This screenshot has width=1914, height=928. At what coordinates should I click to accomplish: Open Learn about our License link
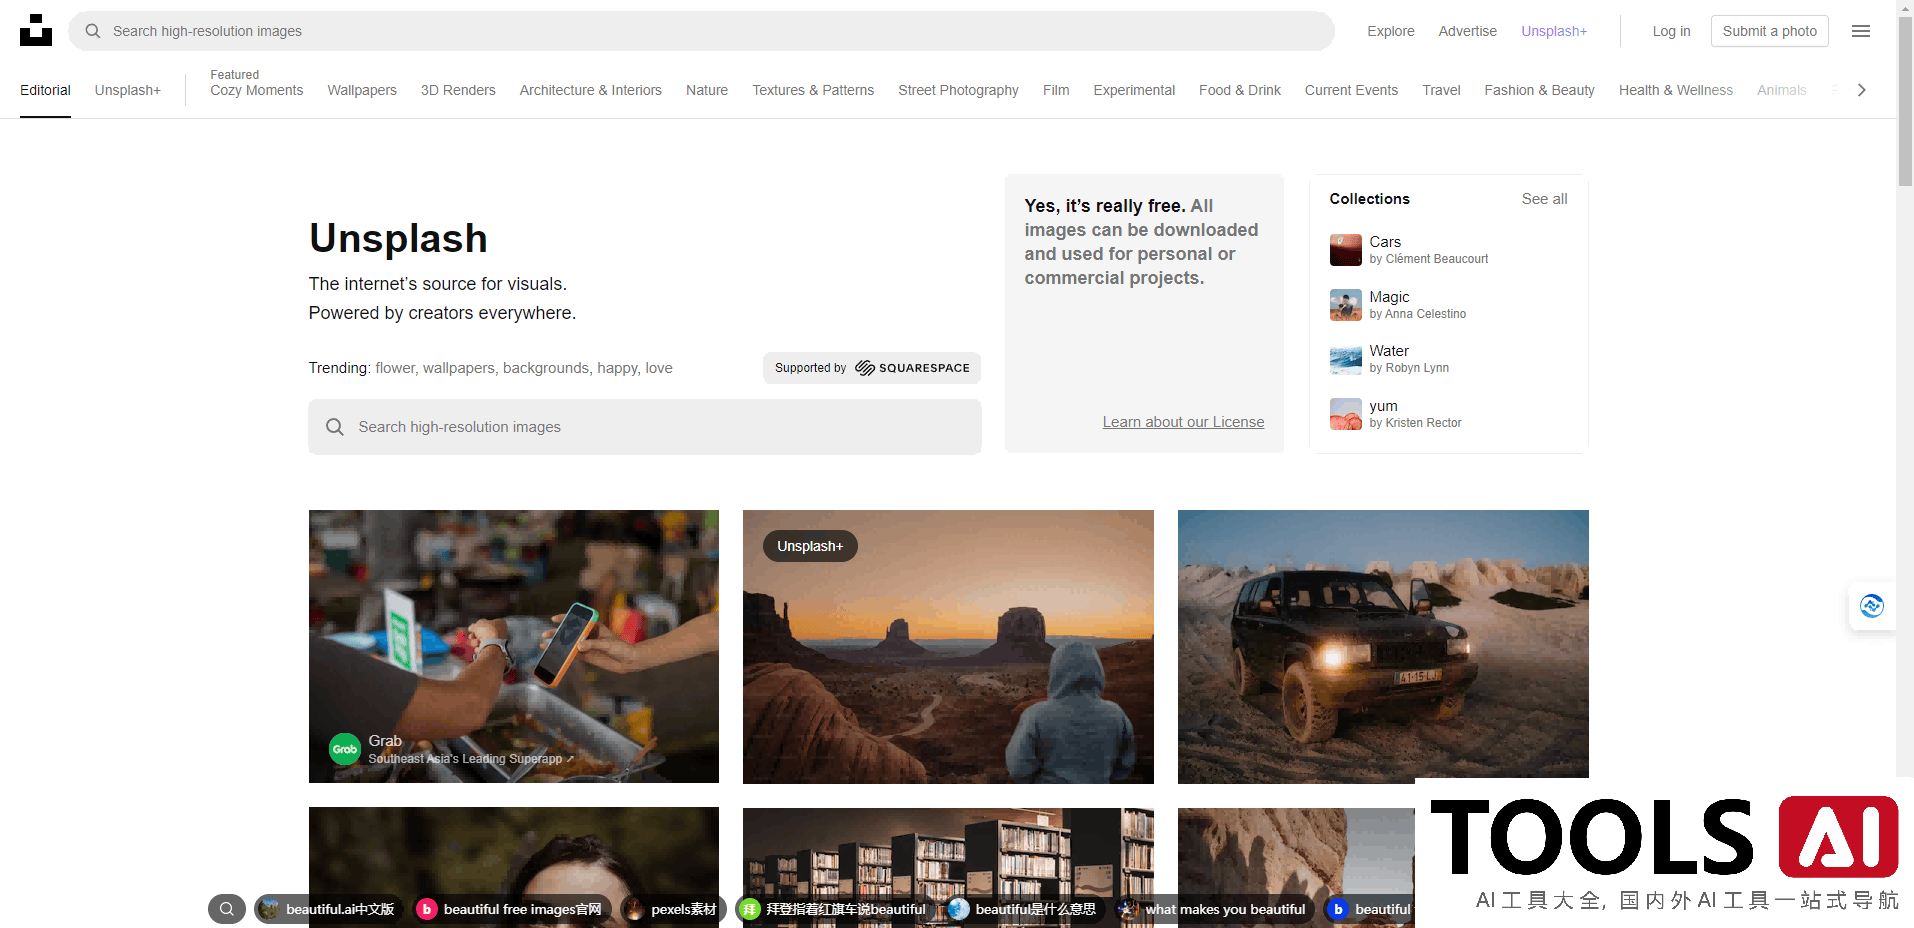[1183, 422]
